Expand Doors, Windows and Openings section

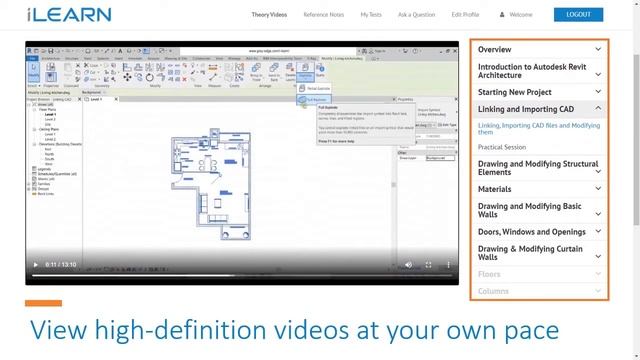pos(539,232)
